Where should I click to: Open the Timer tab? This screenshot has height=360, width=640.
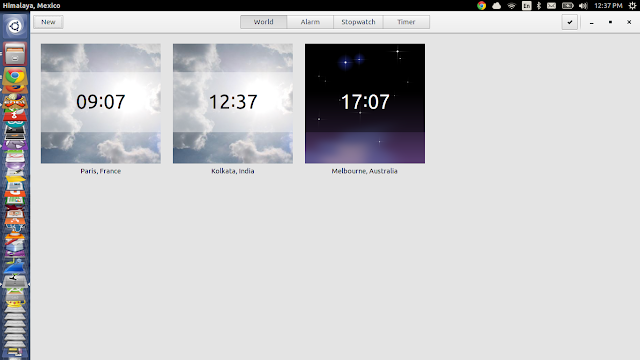[406, 22]
